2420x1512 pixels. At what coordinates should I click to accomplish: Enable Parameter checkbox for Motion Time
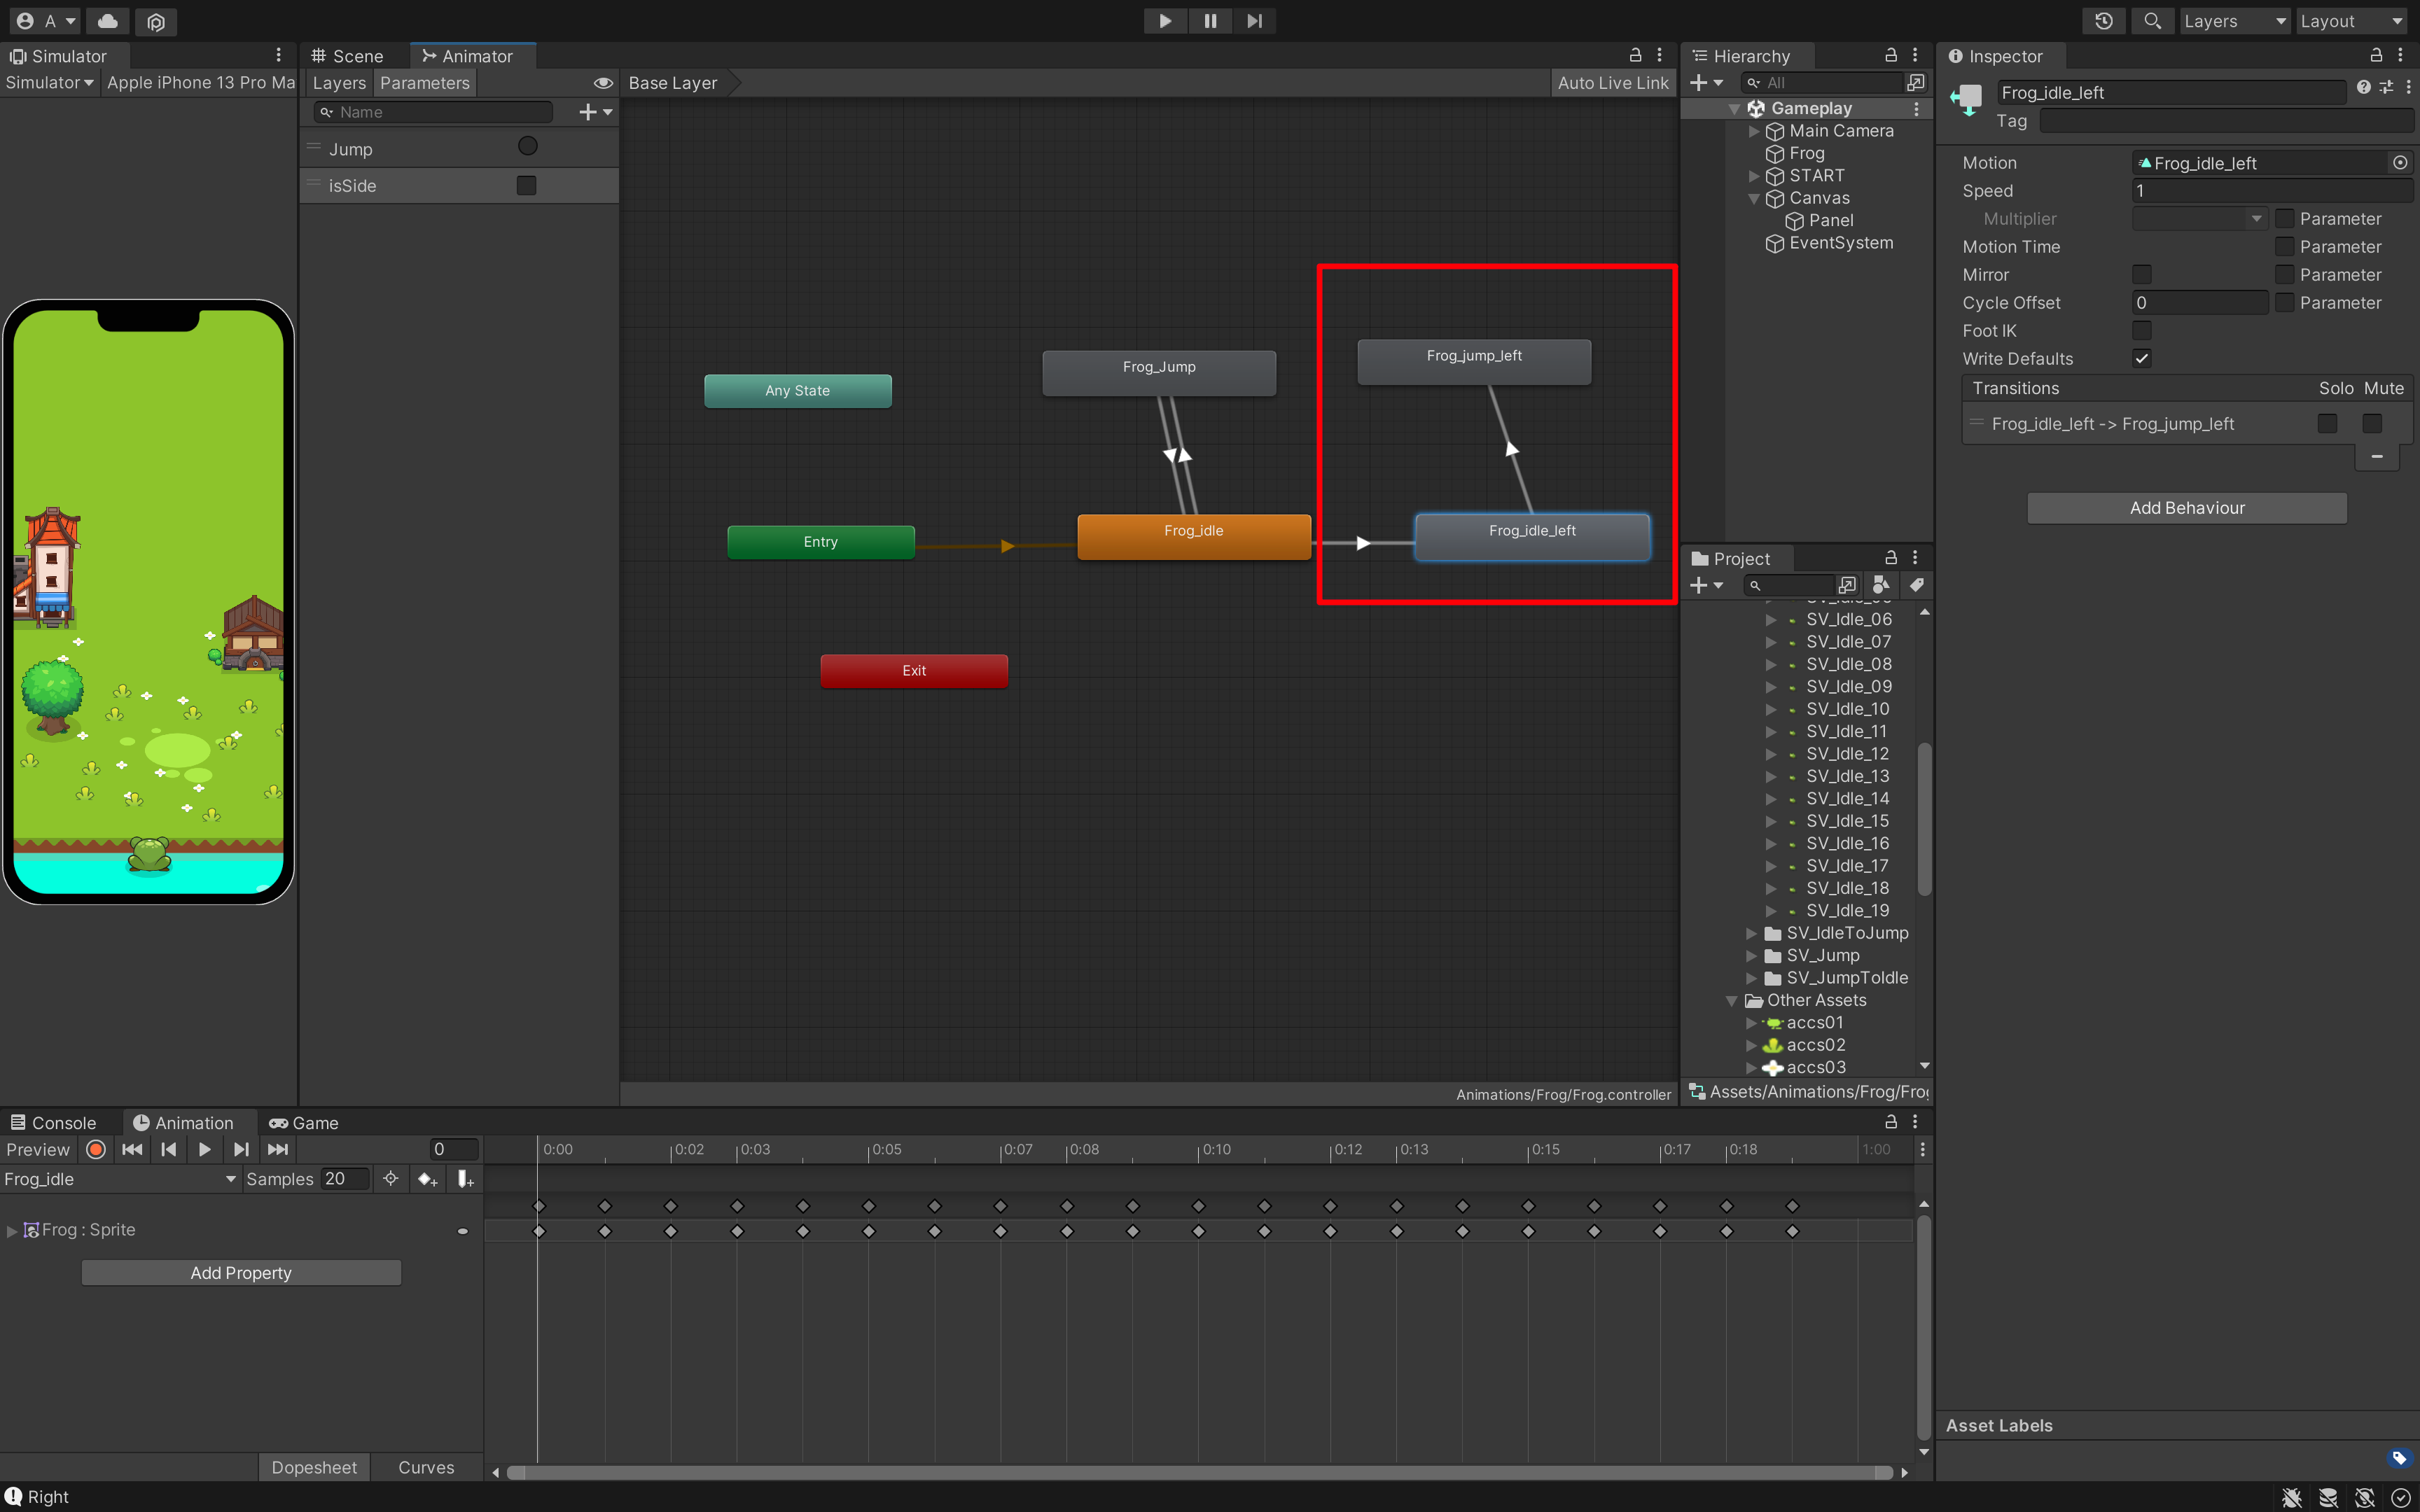(x=2284, y=246)
